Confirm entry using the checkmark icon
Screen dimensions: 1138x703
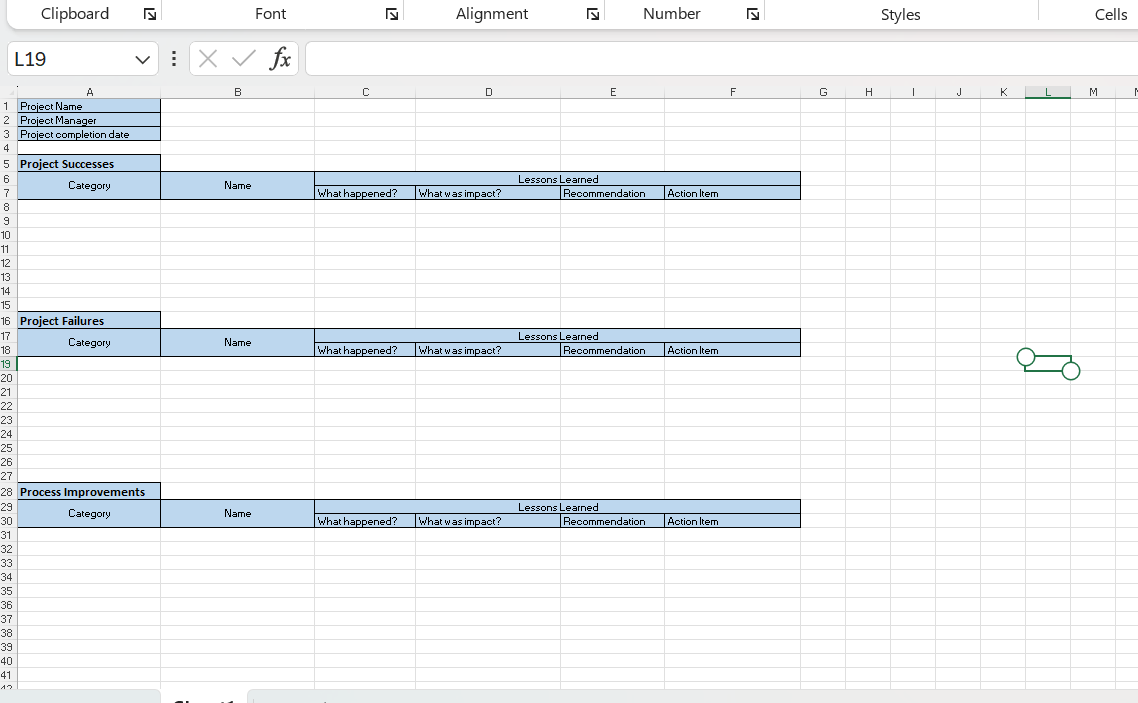pyautogui.click(x=242, y=58)
